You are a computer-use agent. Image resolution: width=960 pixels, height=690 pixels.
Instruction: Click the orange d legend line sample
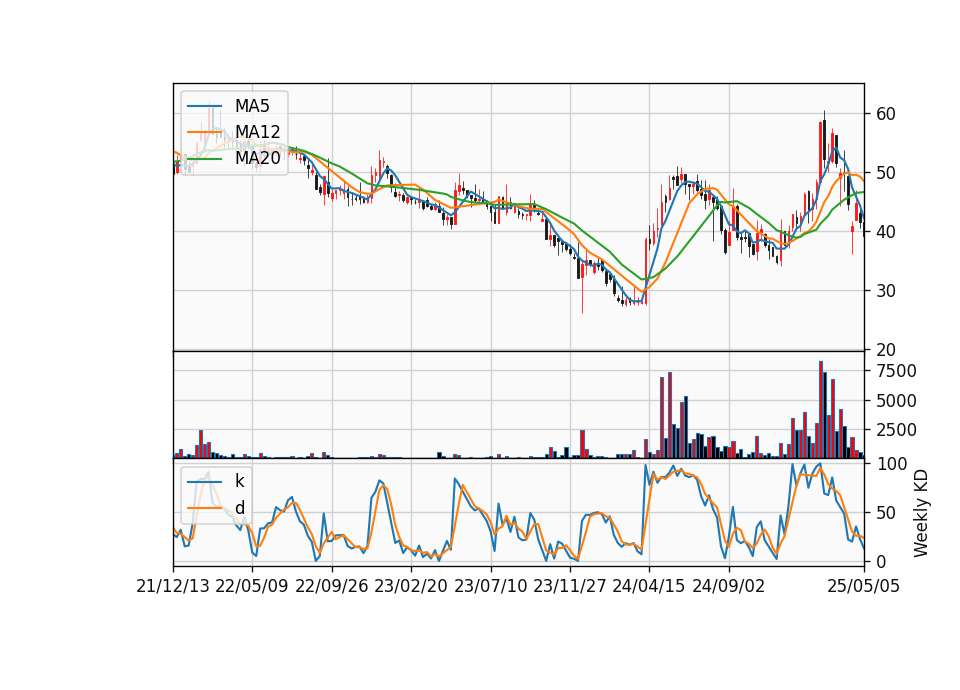(x=204, y=508)
